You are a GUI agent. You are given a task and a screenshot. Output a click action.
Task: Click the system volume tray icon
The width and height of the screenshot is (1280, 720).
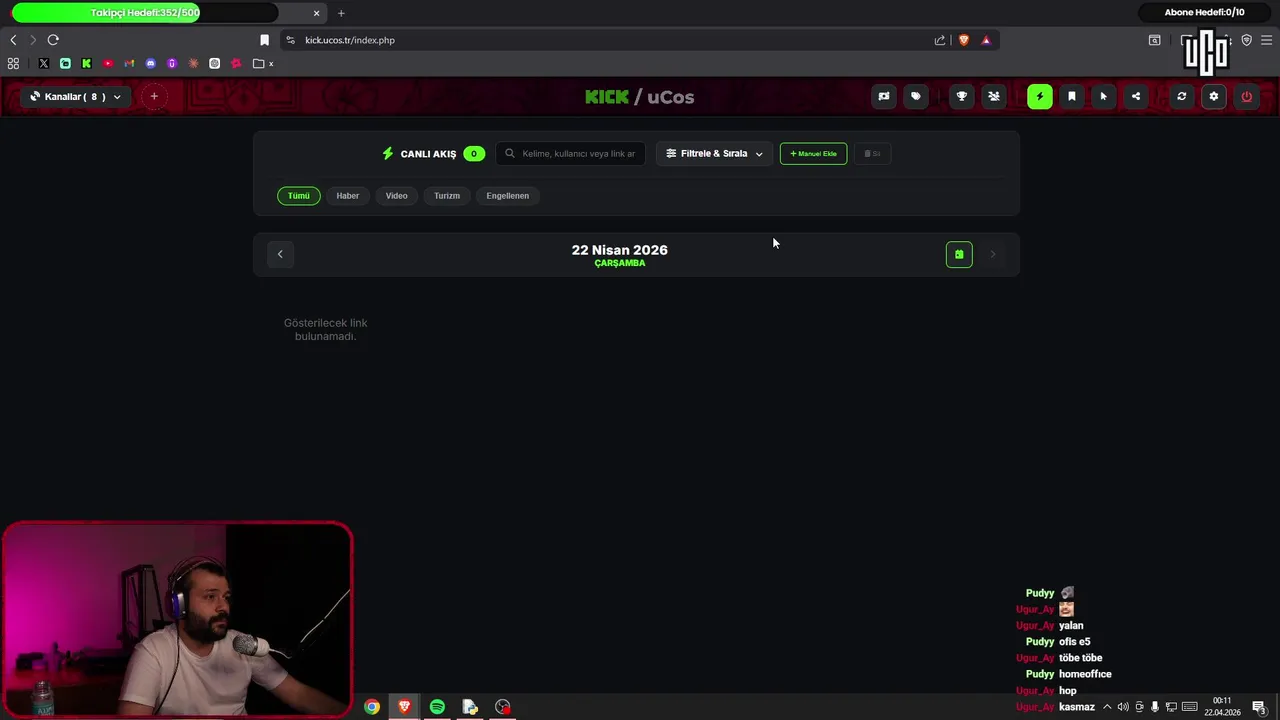[x=1123, y=707]
